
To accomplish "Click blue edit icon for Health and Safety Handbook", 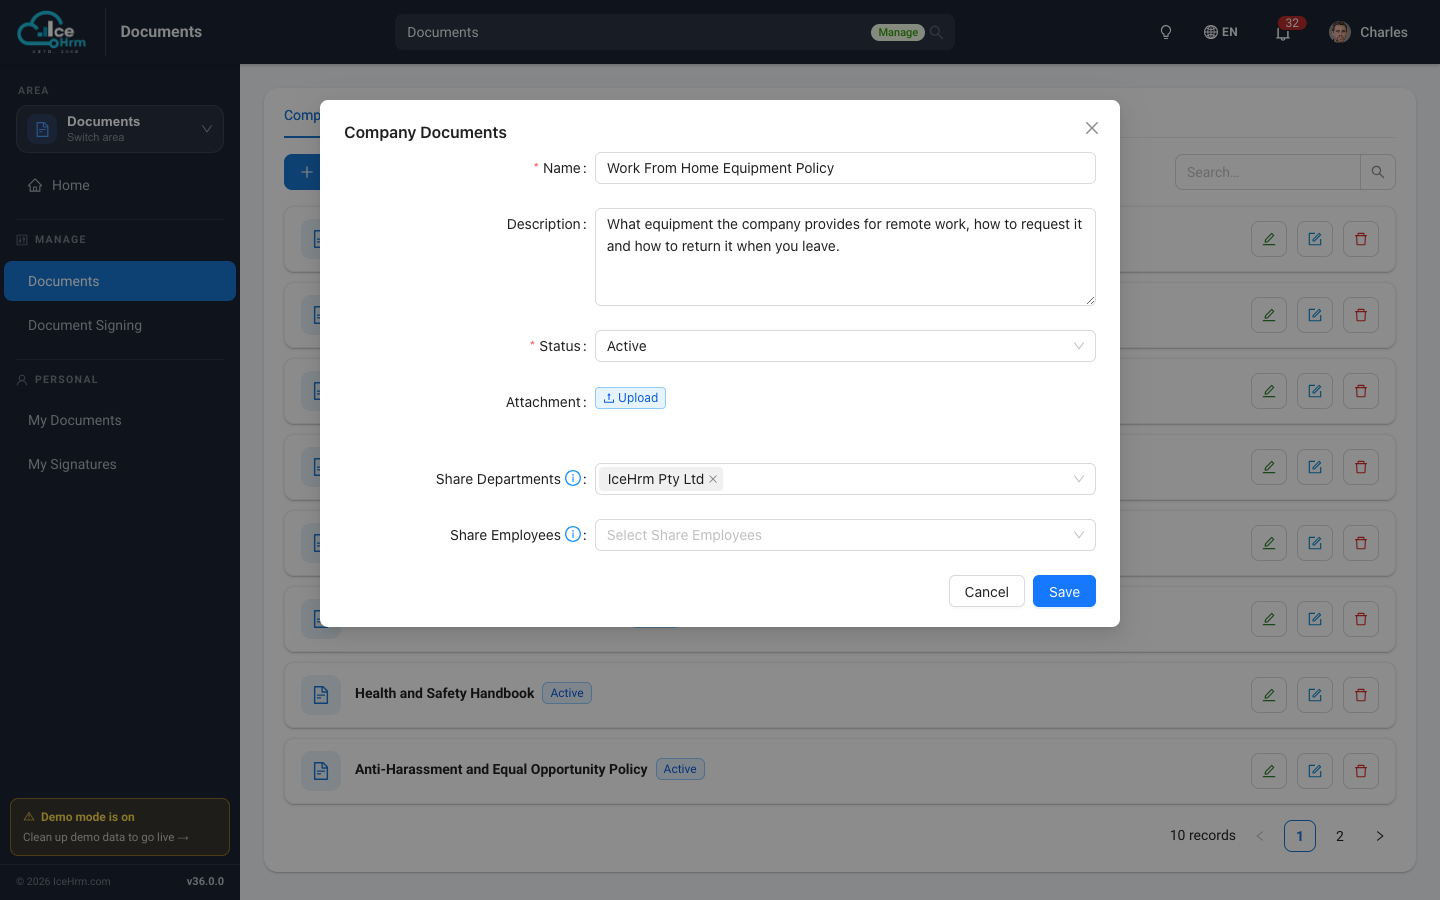I will coord(1315,695).
